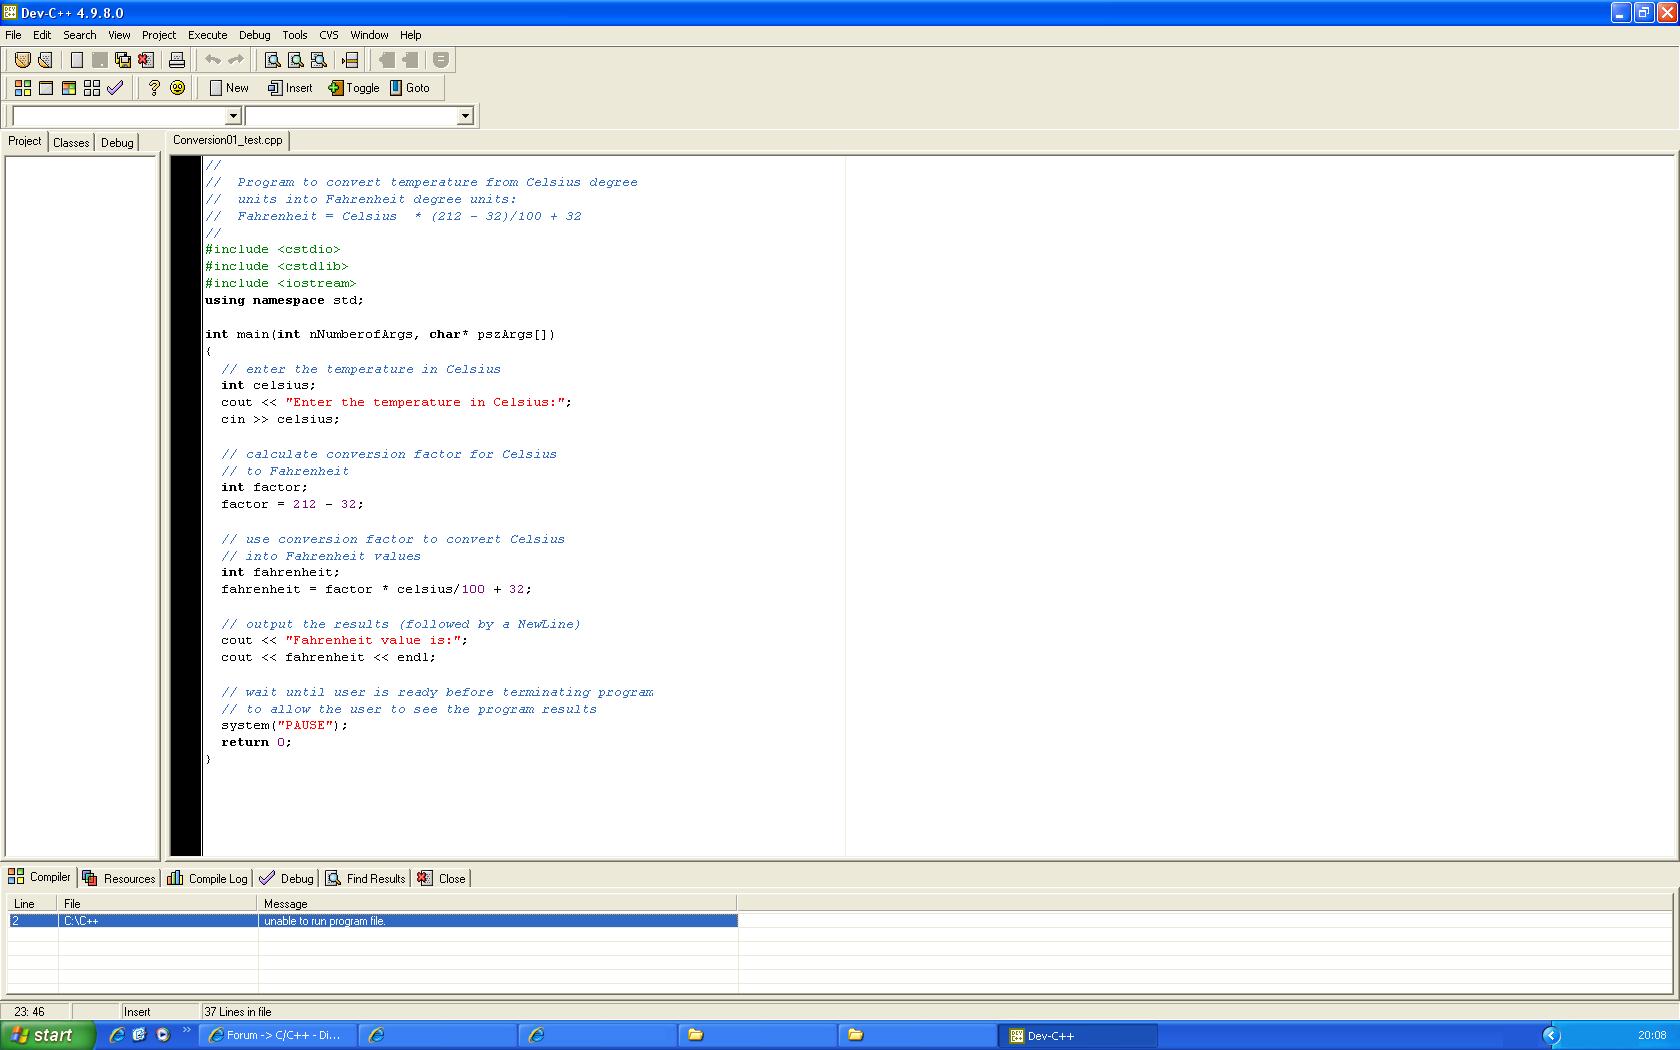Open the CVS menu
Screen dimensions: 1680x1050
(x=329, y=35)
